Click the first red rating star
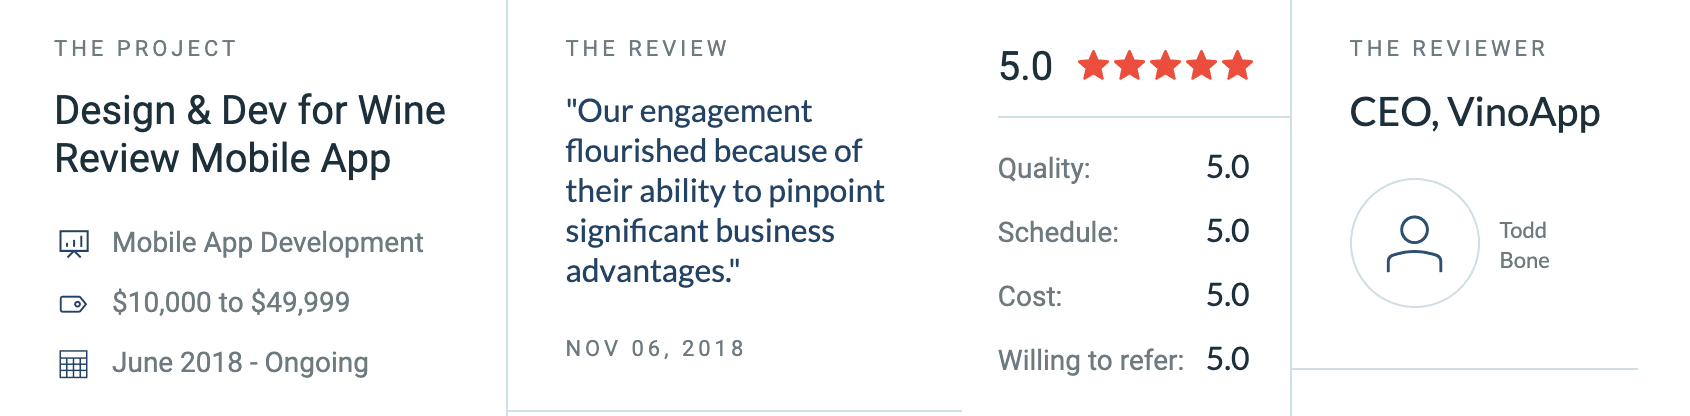 tap(1093, 66)
